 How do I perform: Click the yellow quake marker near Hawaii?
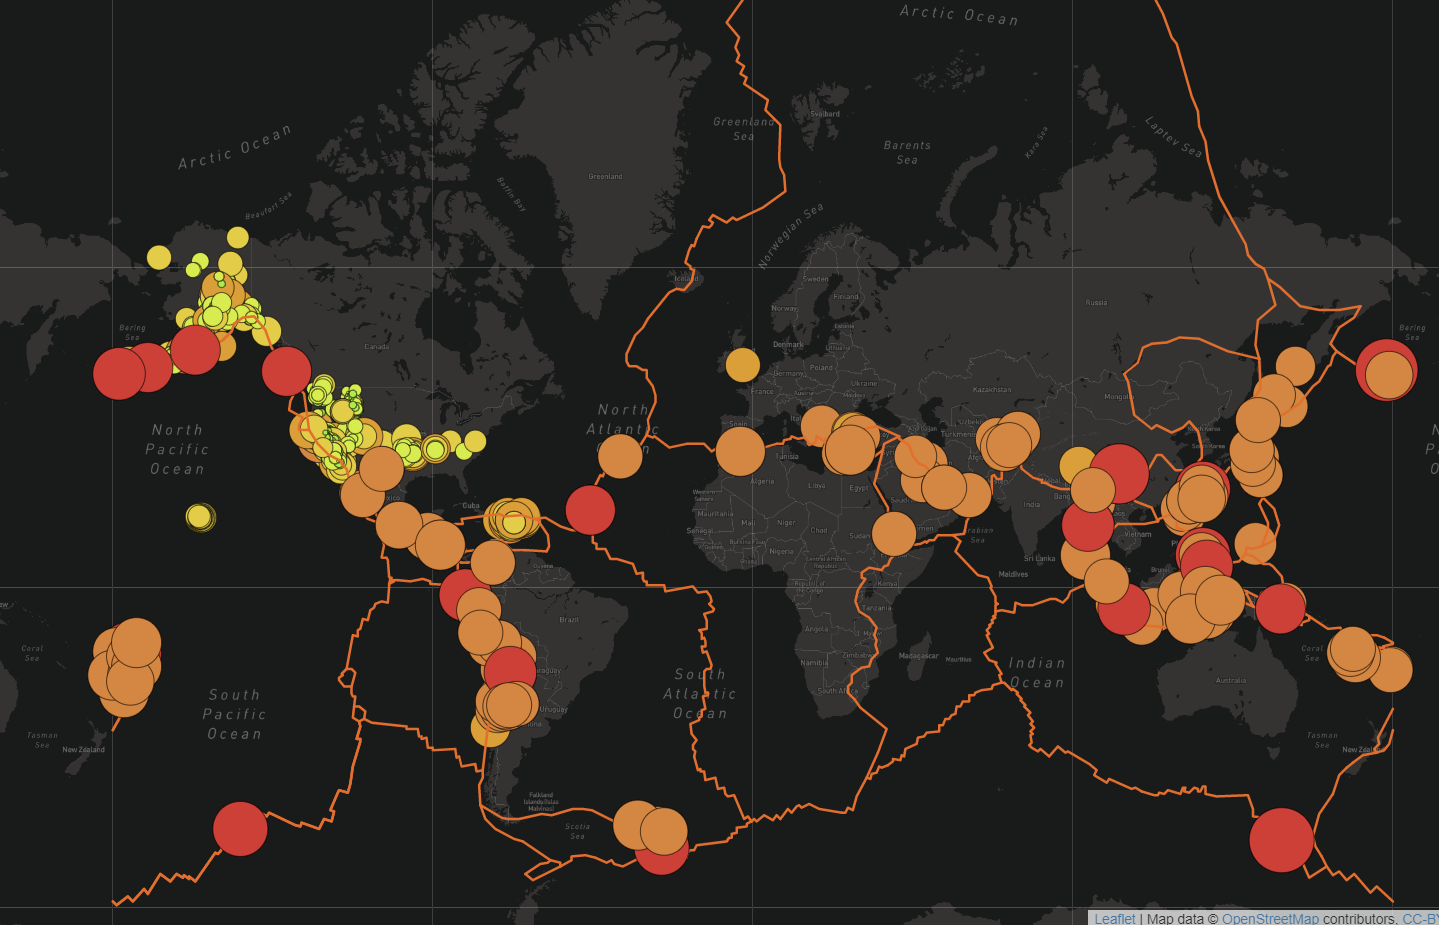201,516
